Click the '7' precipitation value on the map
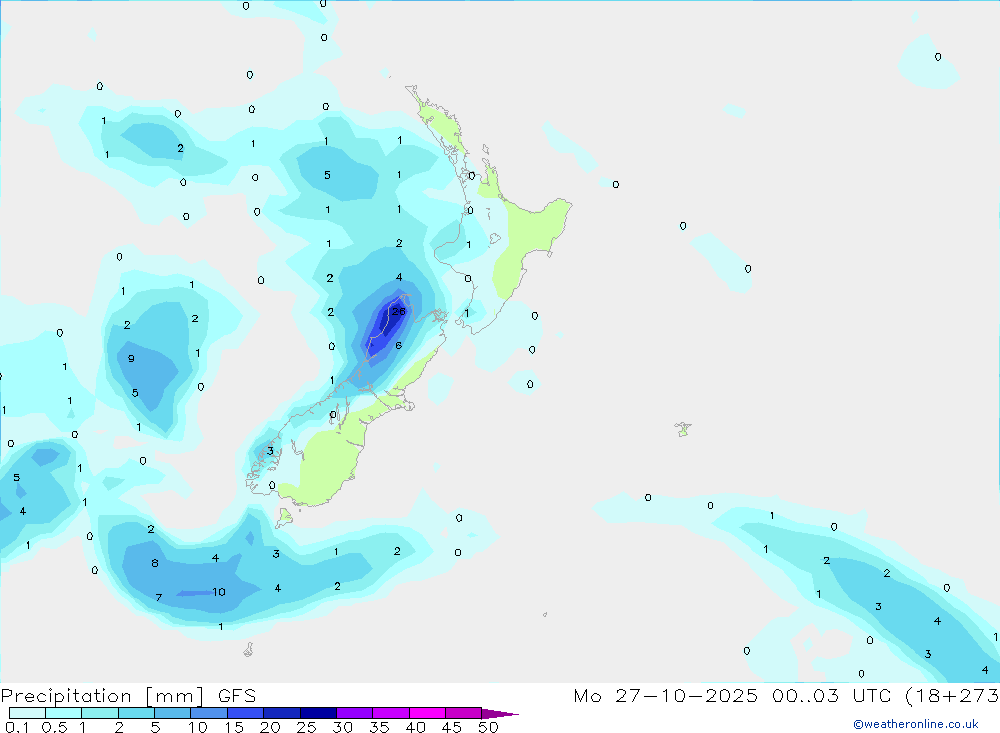Image resolution: width=1000 pixels, height=733 pixels. coord(159,598)
